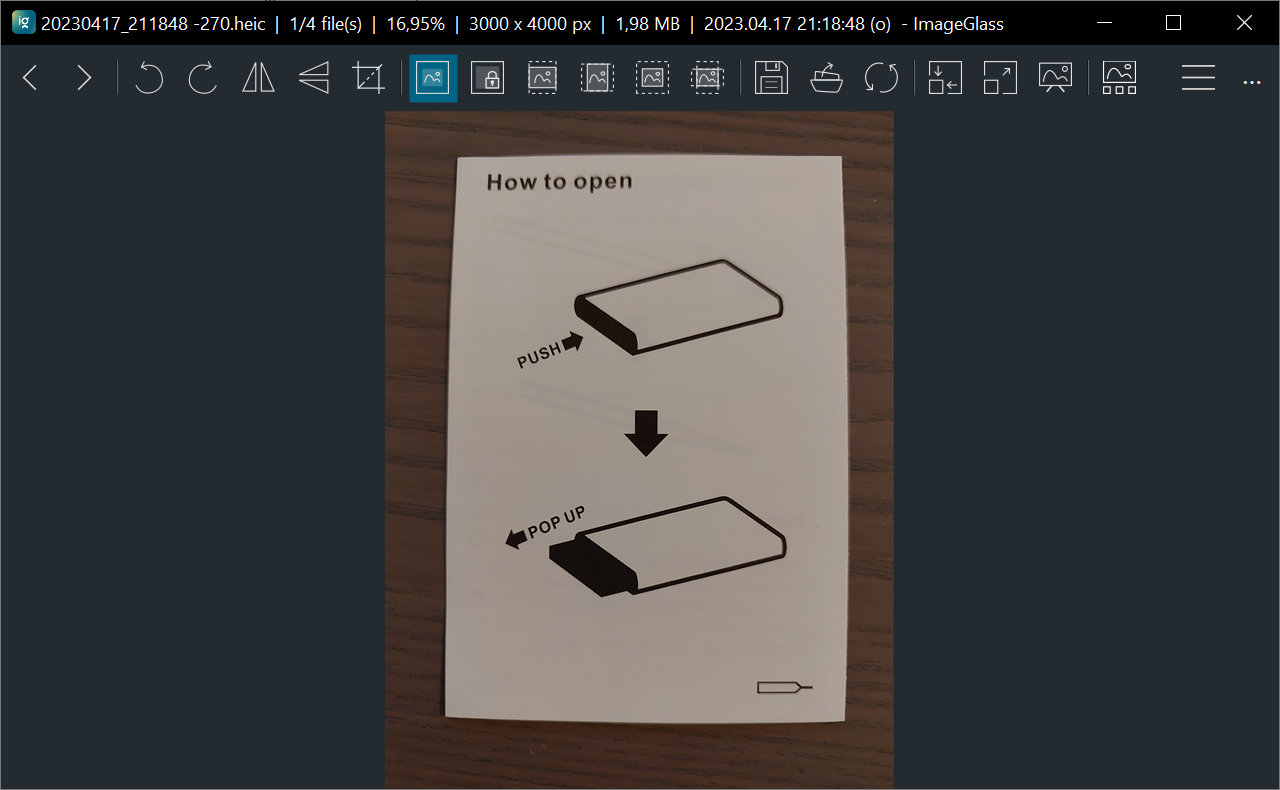Click the displayed How to open photo
The width and height of the screenshot is (1280, 790).
click(639, 450)
